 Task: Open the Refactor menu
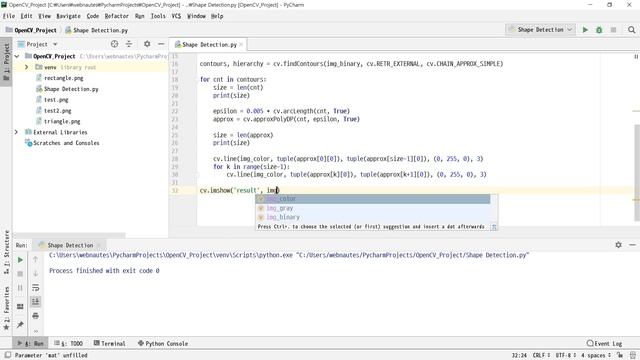tap(117, 16)
